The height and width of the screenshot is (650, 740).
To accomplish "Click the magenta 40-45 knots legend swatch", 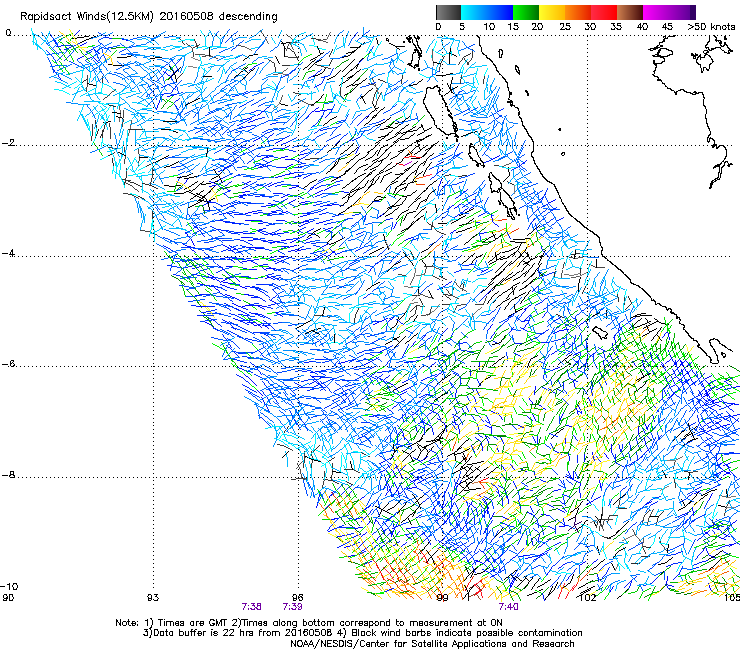I will click(656, 12).
